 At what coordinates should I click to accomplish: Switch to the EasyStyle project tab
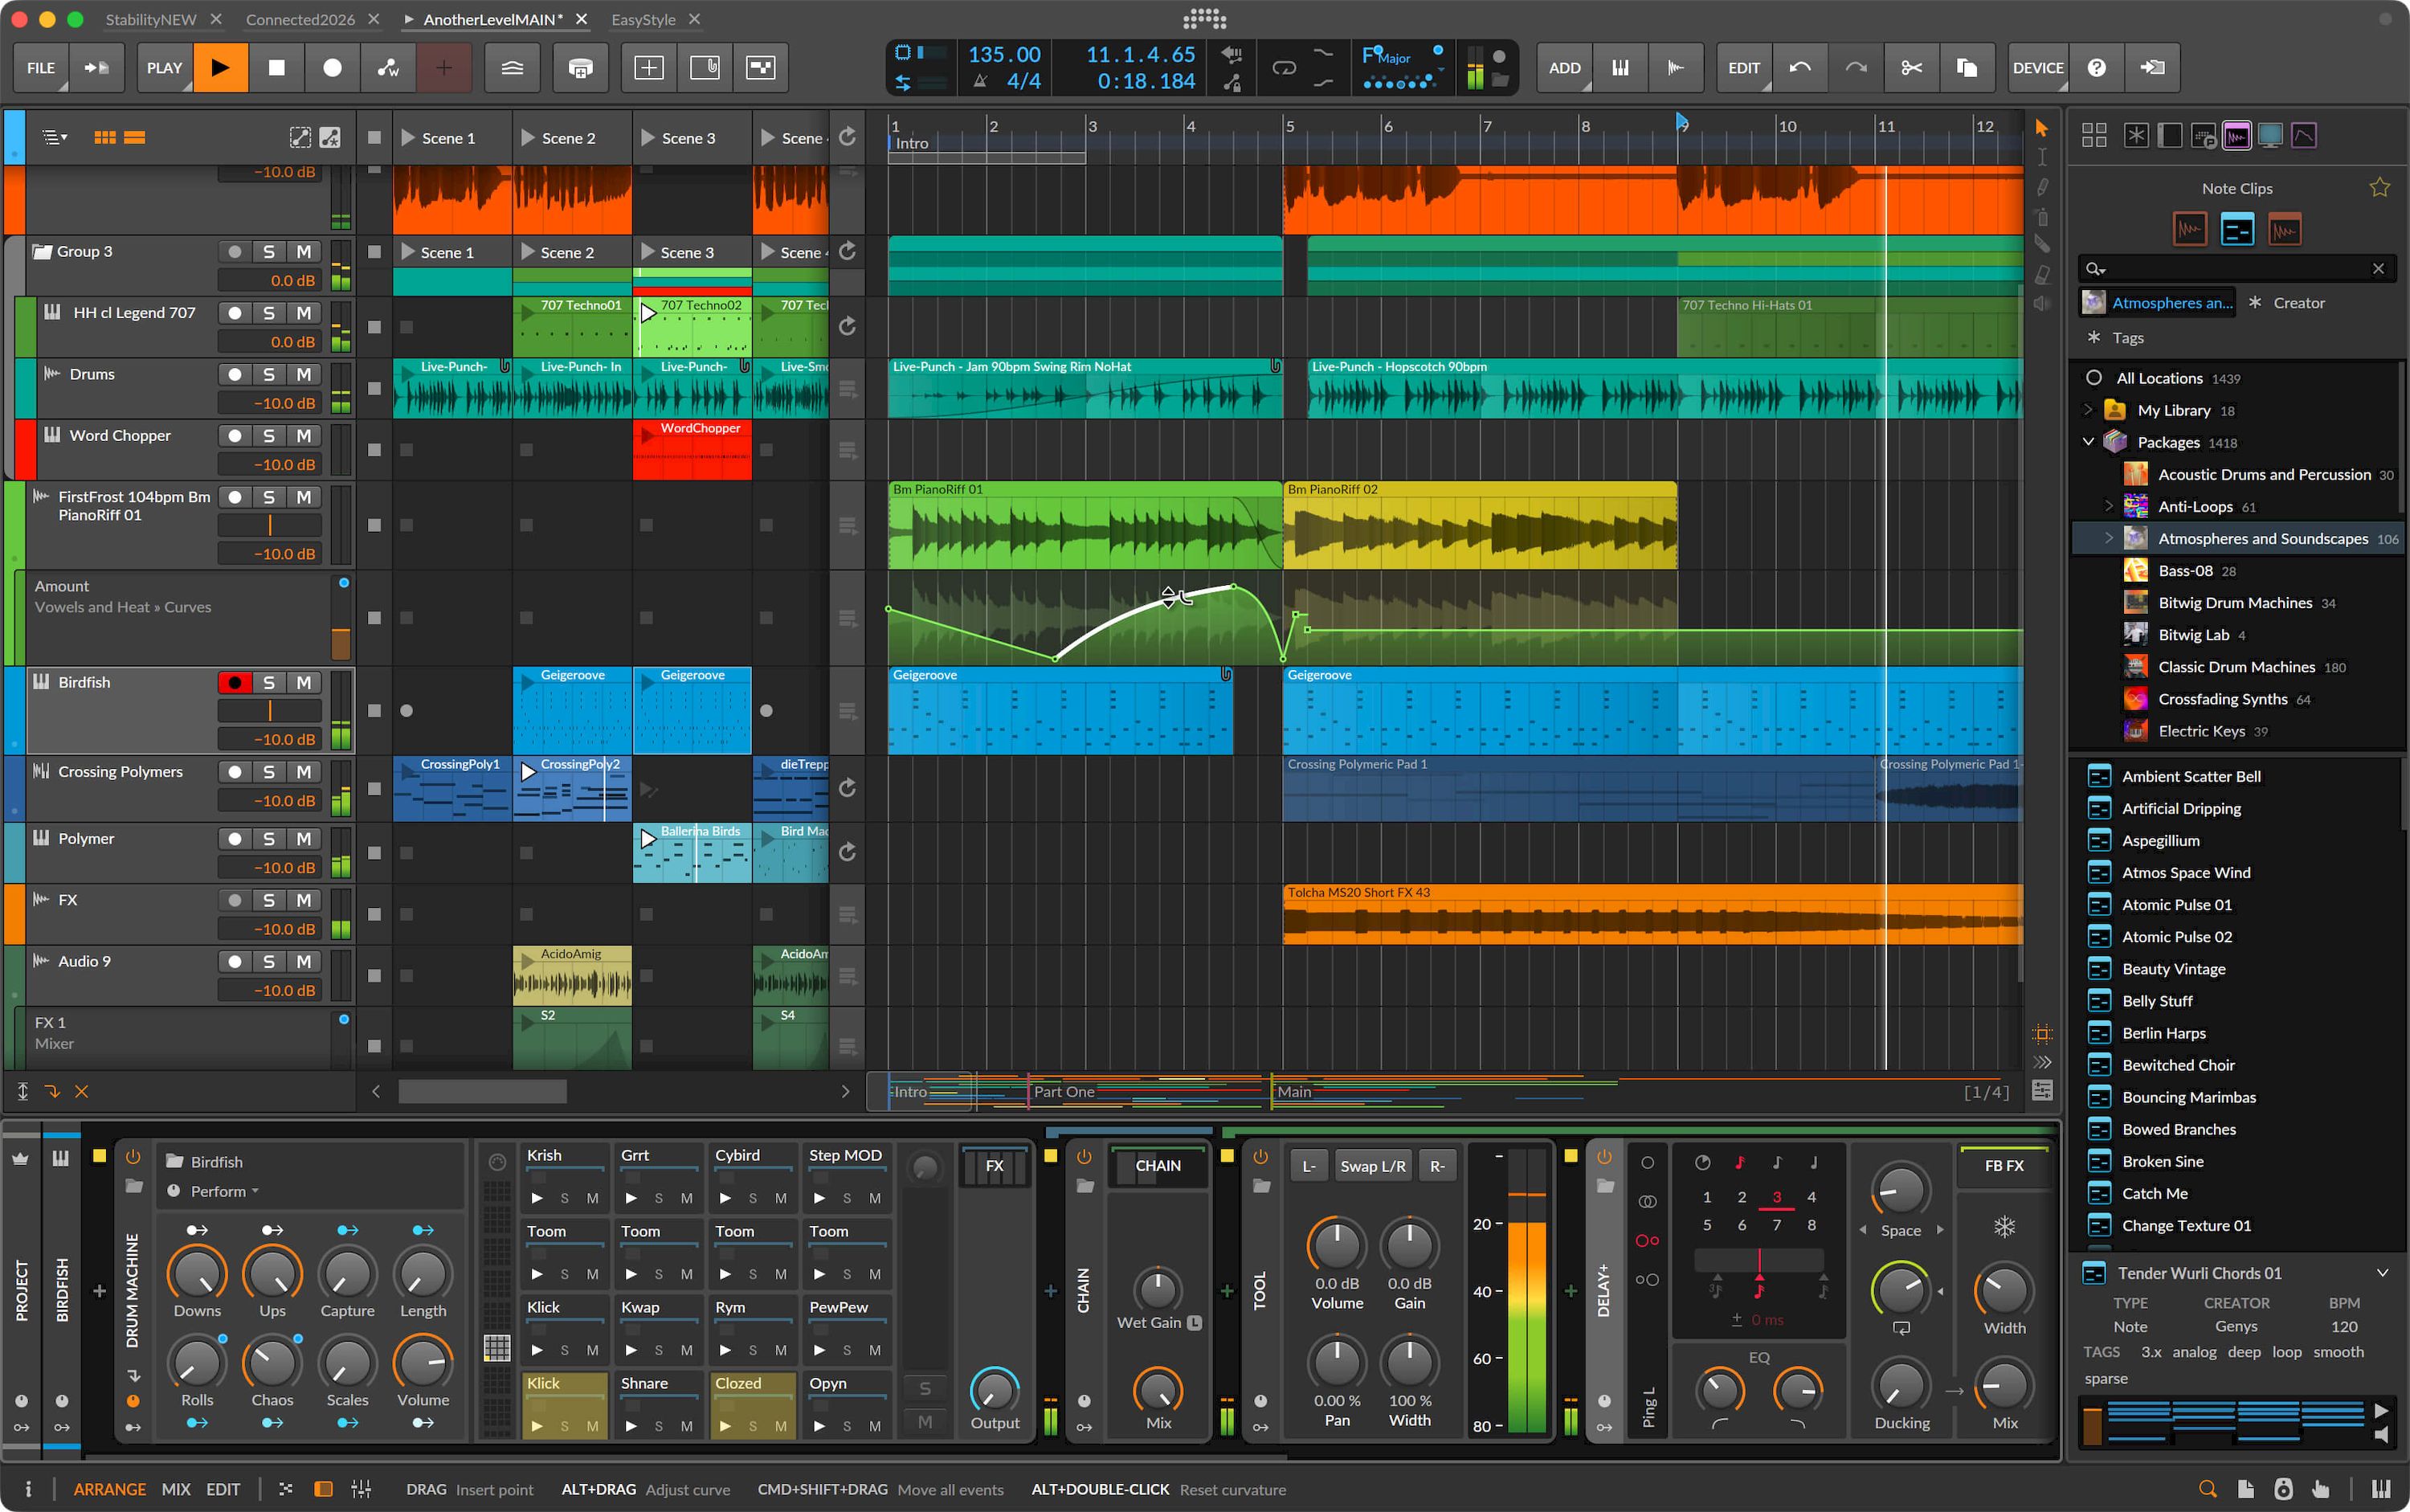point(645,19)
